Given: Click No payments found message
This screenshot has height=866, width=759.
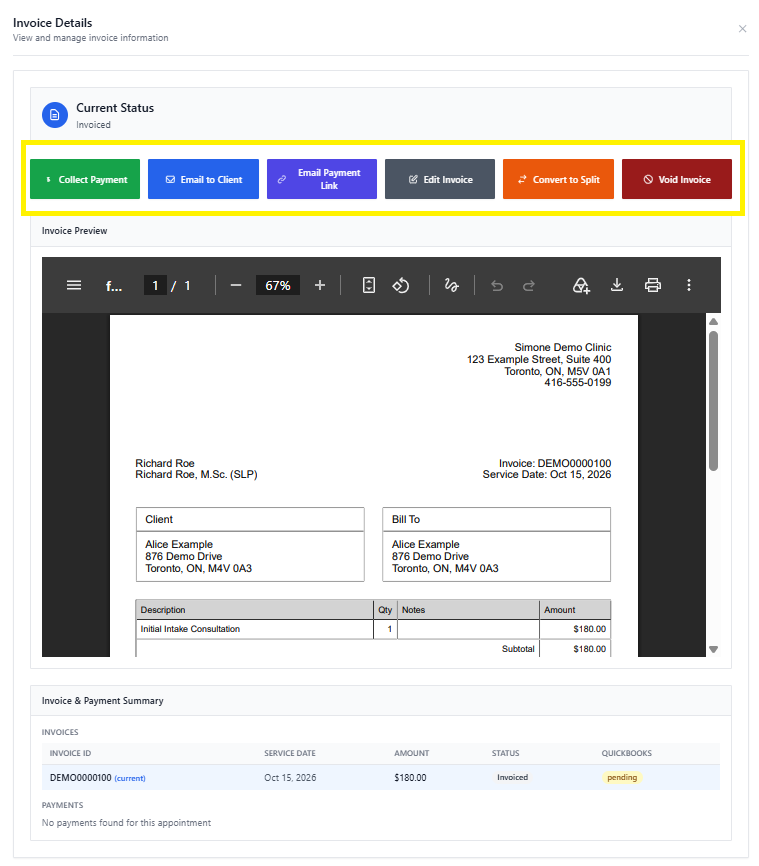Looking at the screenshot, I should [126, 823].
